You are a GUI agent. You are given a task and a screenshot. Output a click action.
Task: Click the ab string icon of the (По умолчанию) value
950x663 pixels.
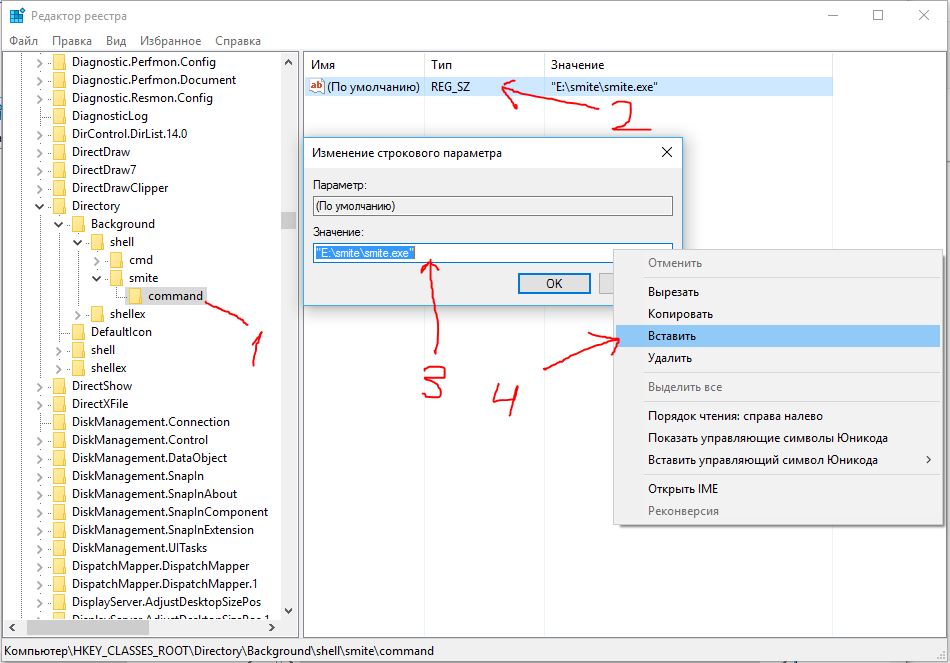316,86
